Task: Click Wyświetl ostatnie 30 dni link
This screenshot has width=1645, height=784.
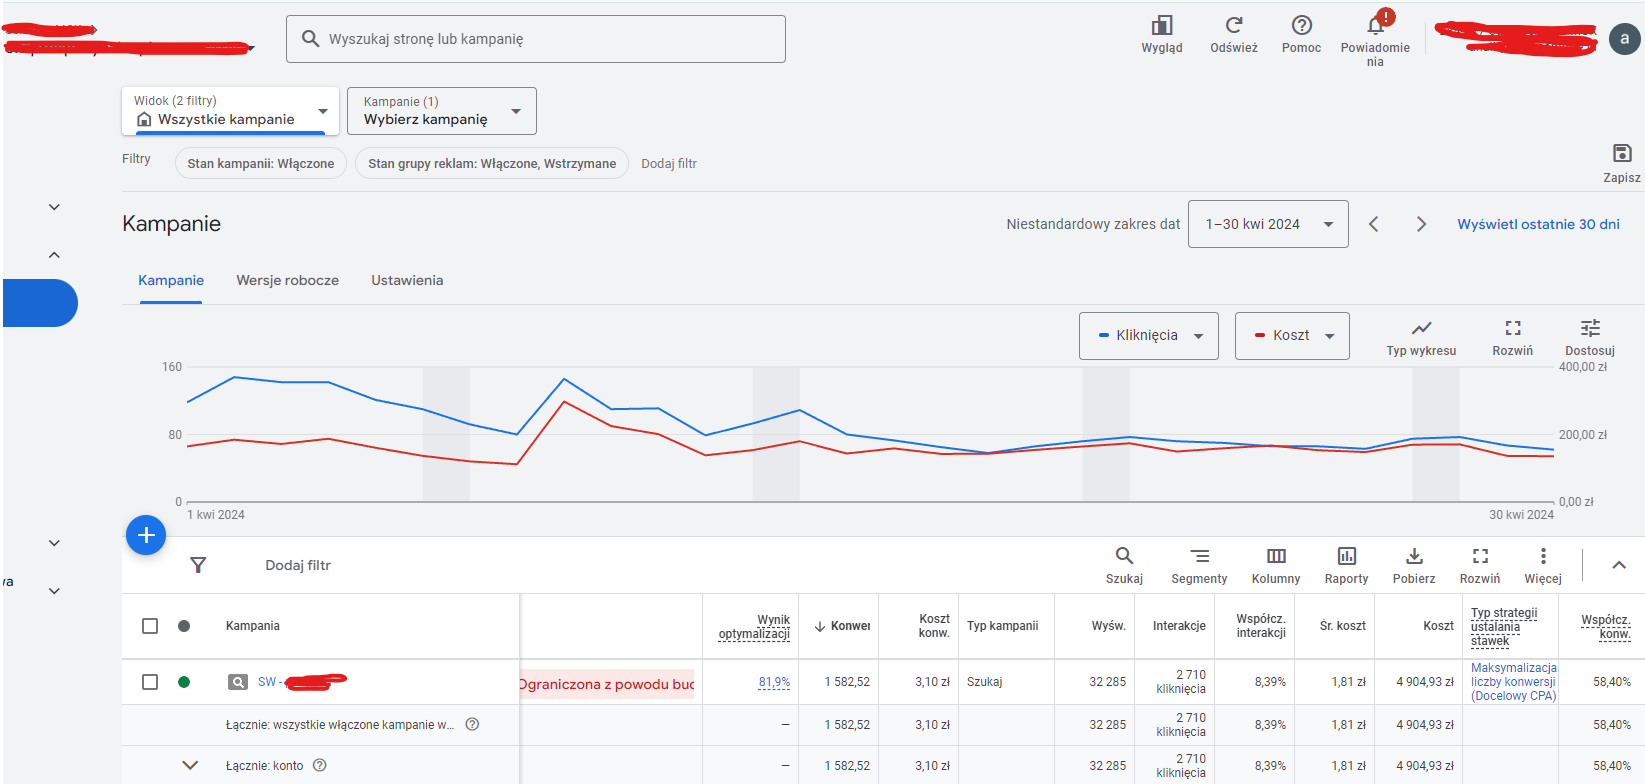Action: tap(1538, 224)
